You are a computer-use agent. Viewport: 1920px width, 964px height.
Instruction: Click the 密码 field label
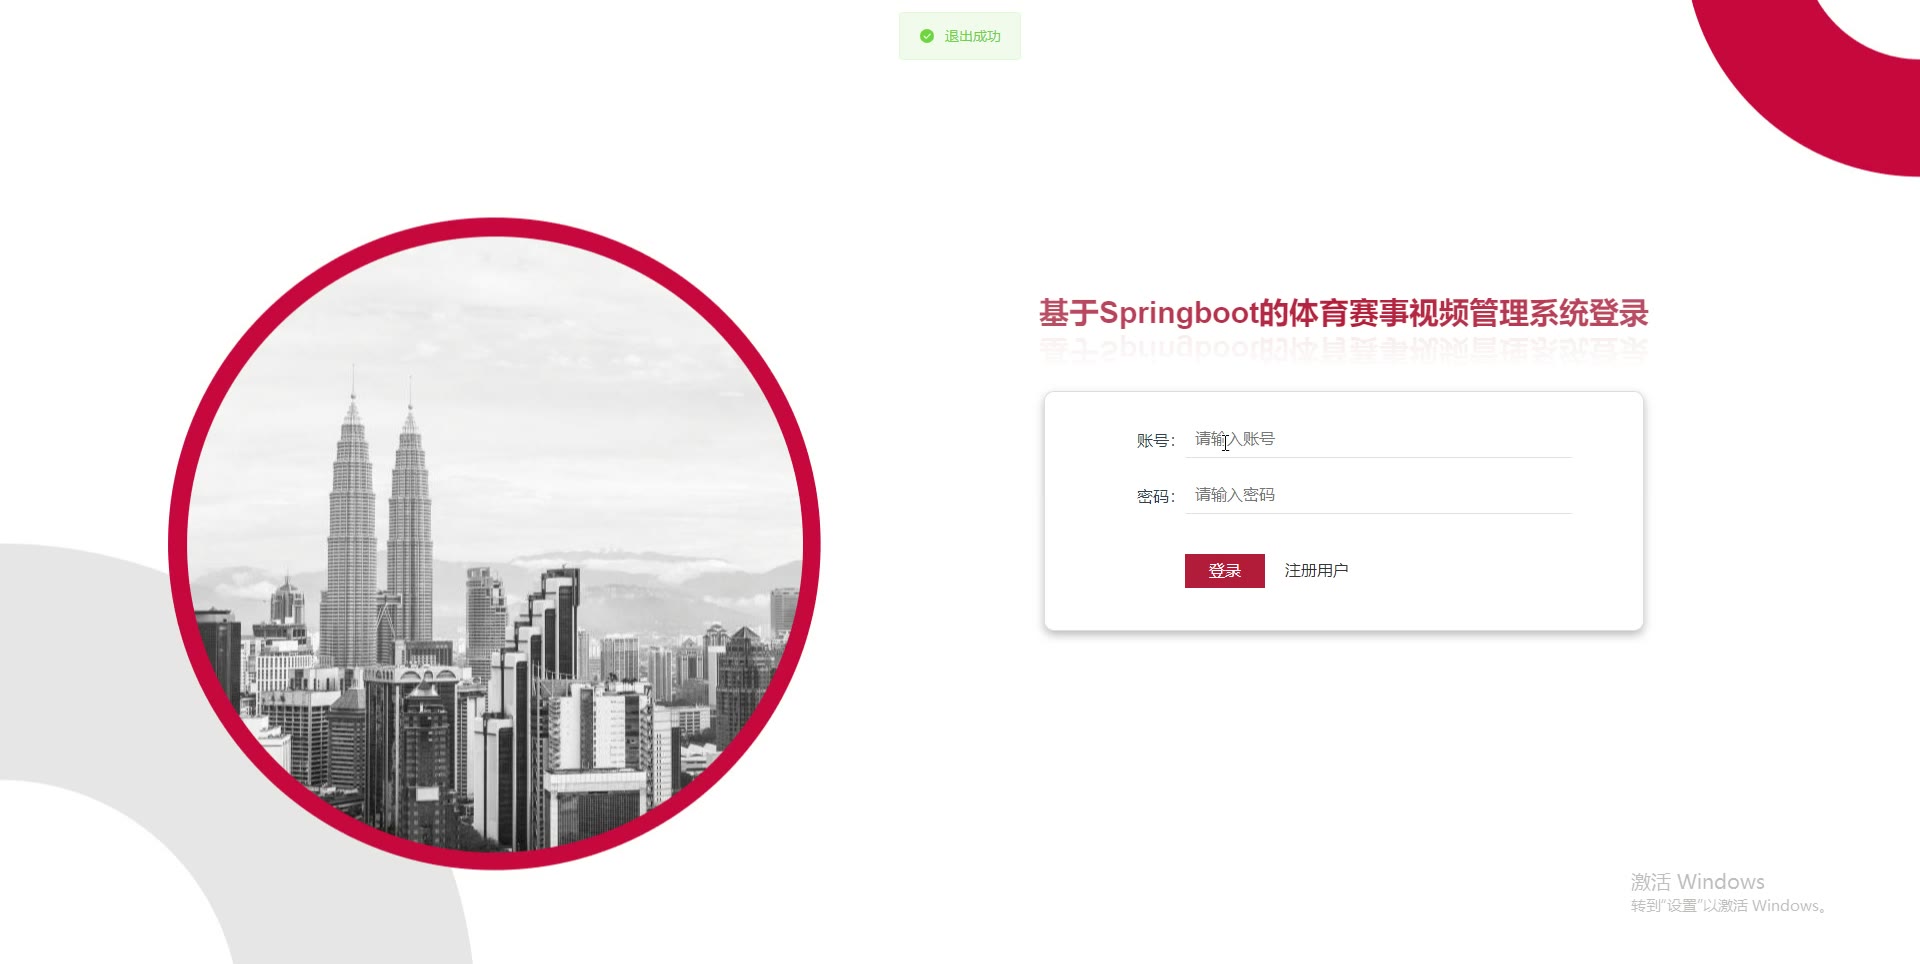click(x=1155, y=497)
